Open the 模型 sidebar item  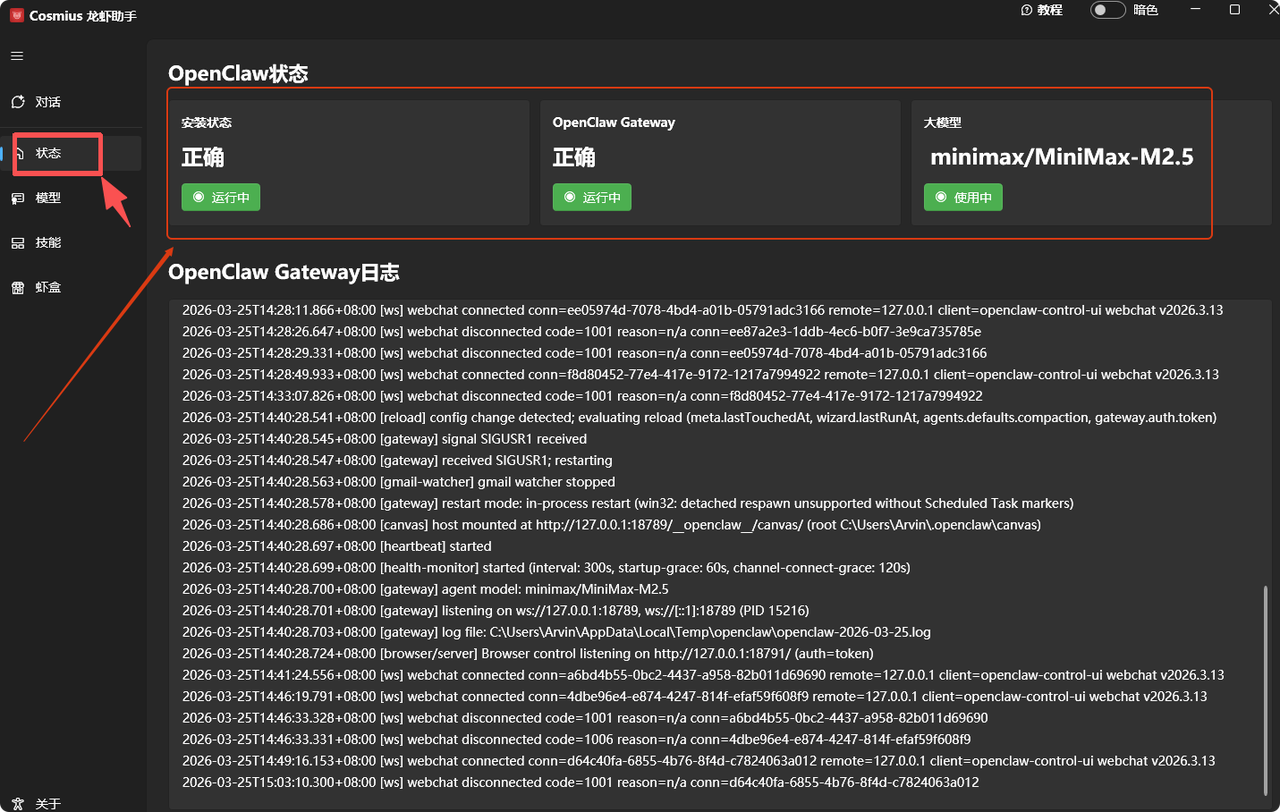(x=71, y=198)
